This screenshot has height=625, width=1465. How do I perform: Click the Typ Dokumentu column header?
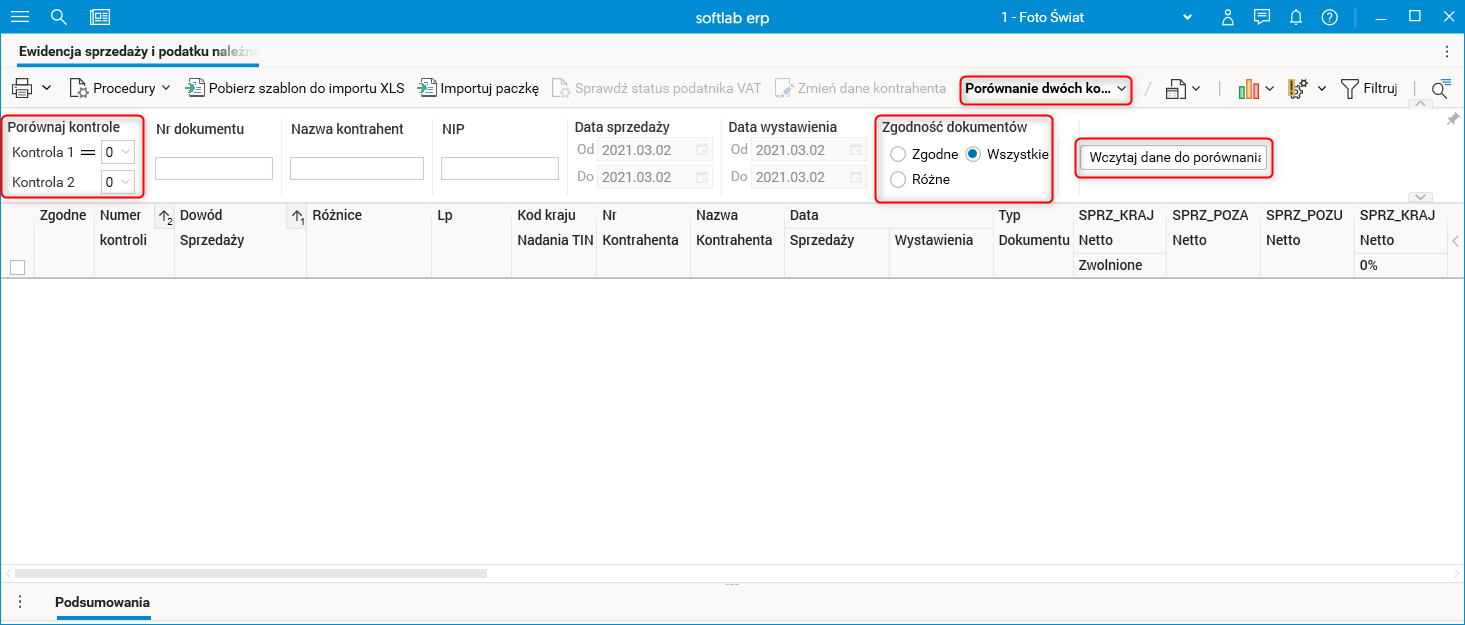(1033, 240)
